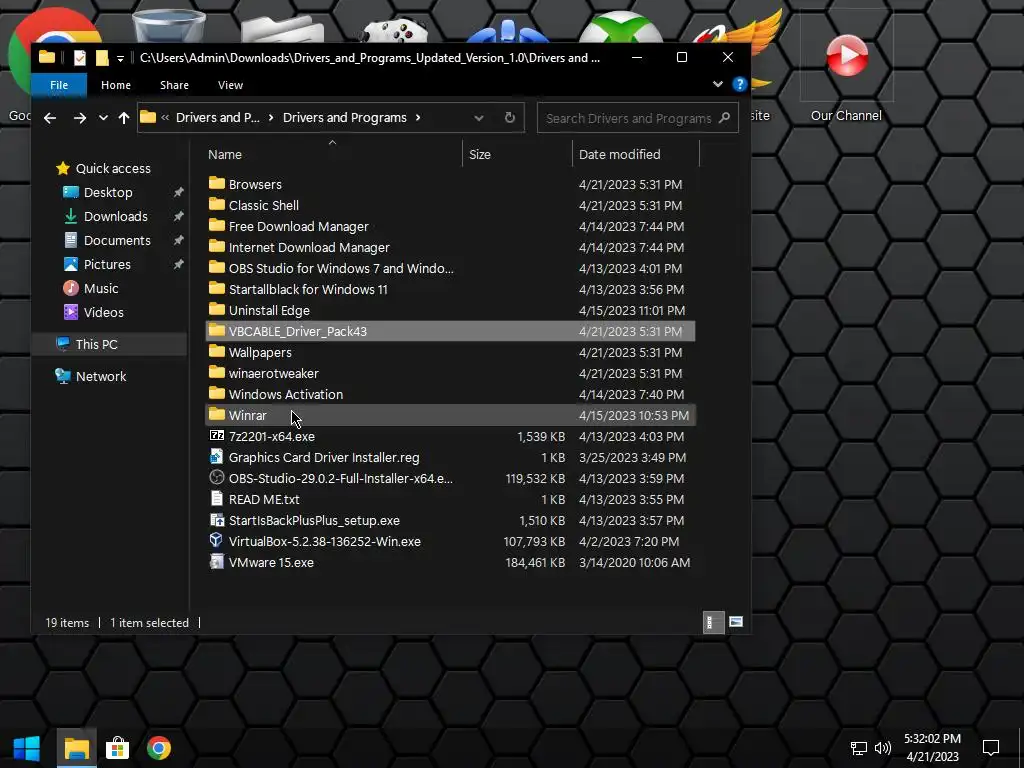Open the Windows Start menu

coord(27,748)
